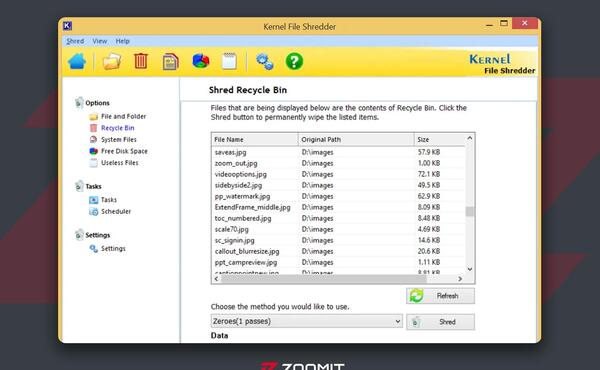
Task: Select sc_signin.jpg row
Action: (339, 240)
